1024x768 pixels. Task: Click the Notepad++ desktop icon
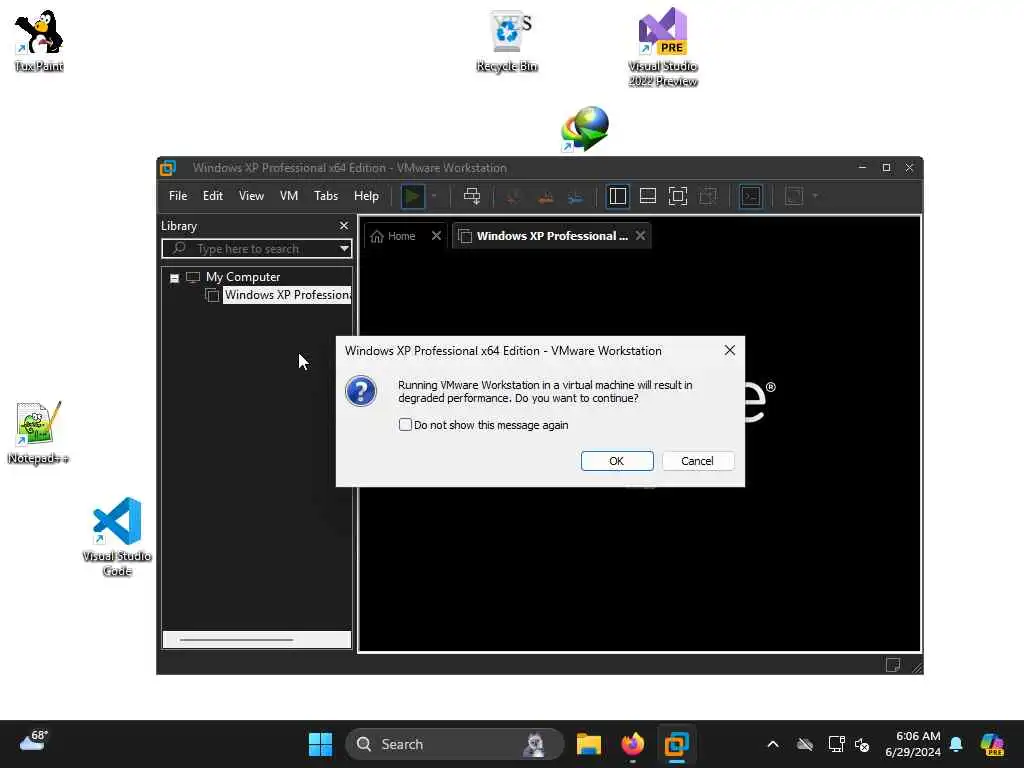[x=38, y=433]
